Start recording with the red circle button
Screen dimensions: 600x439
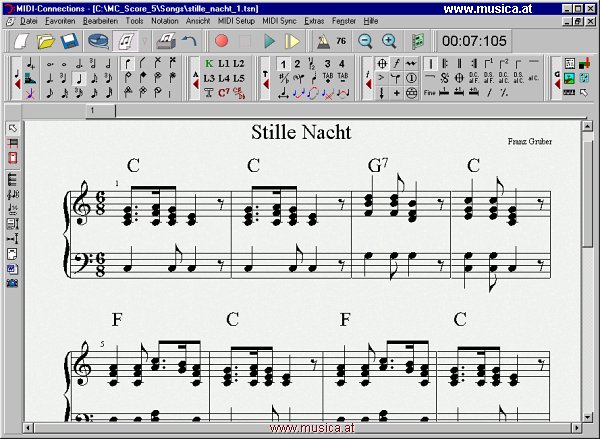pos(222,41)
